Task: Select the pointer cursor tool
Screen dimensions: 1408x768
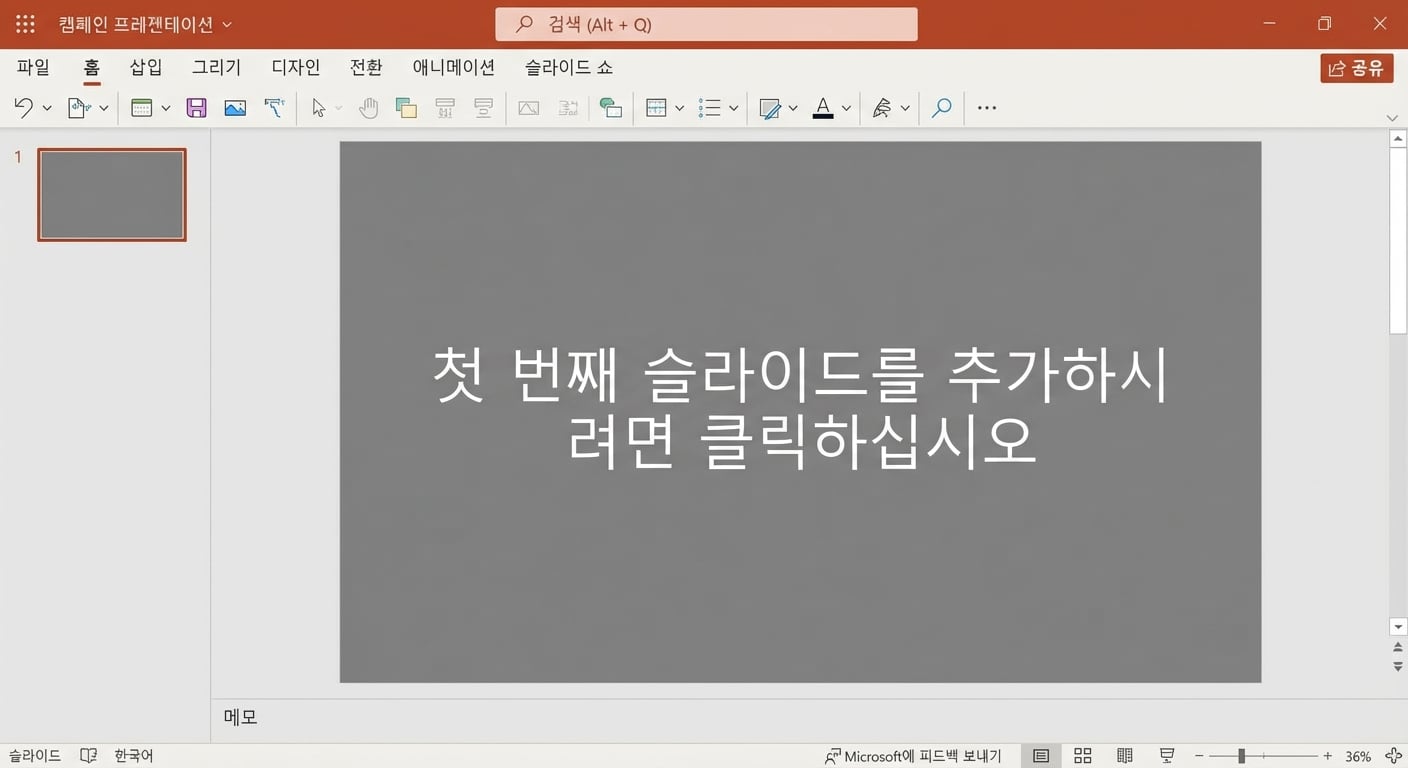Action: (319, 108)
